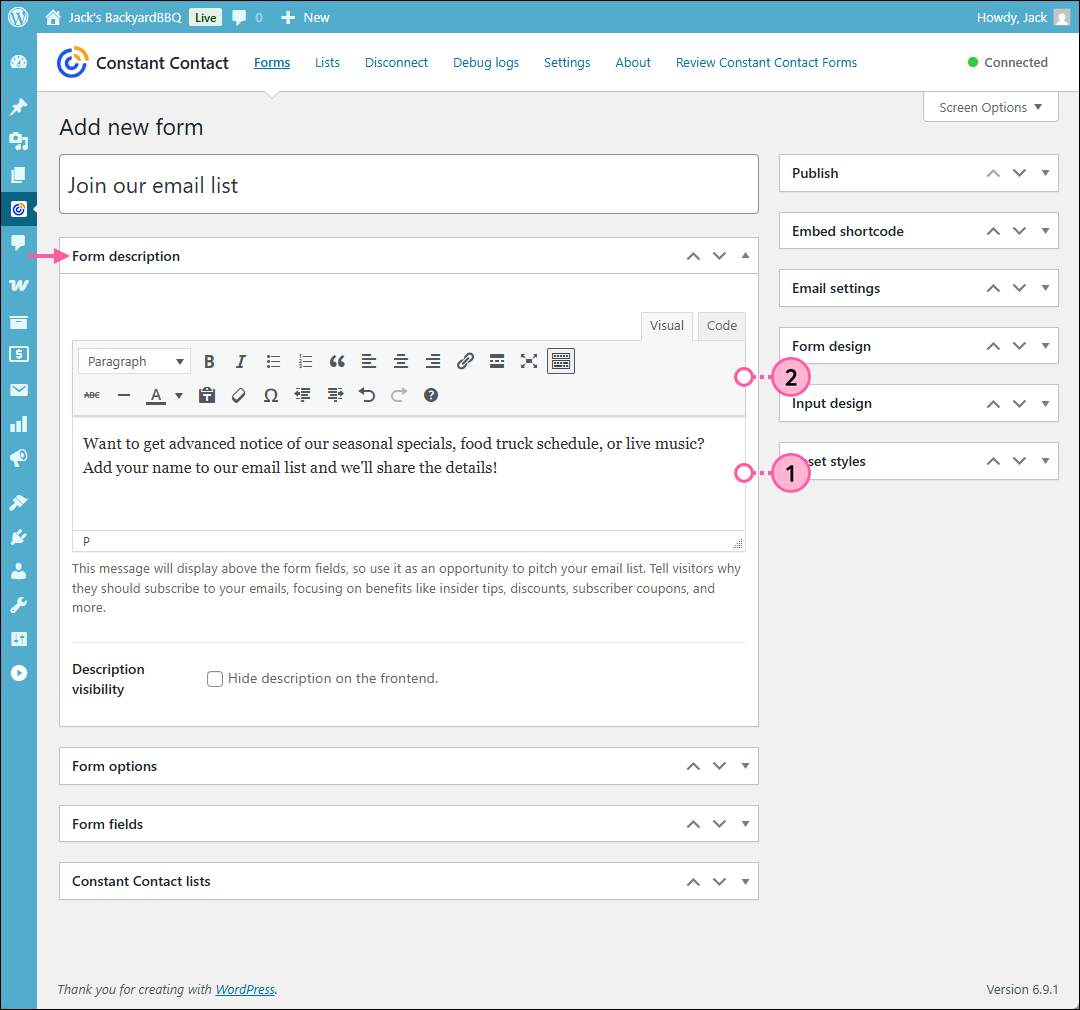Click the Review Constant Contact Forms link
Image resolution: width=1080 pixels, height=1010 pixels.
click(x=766, y=62)
